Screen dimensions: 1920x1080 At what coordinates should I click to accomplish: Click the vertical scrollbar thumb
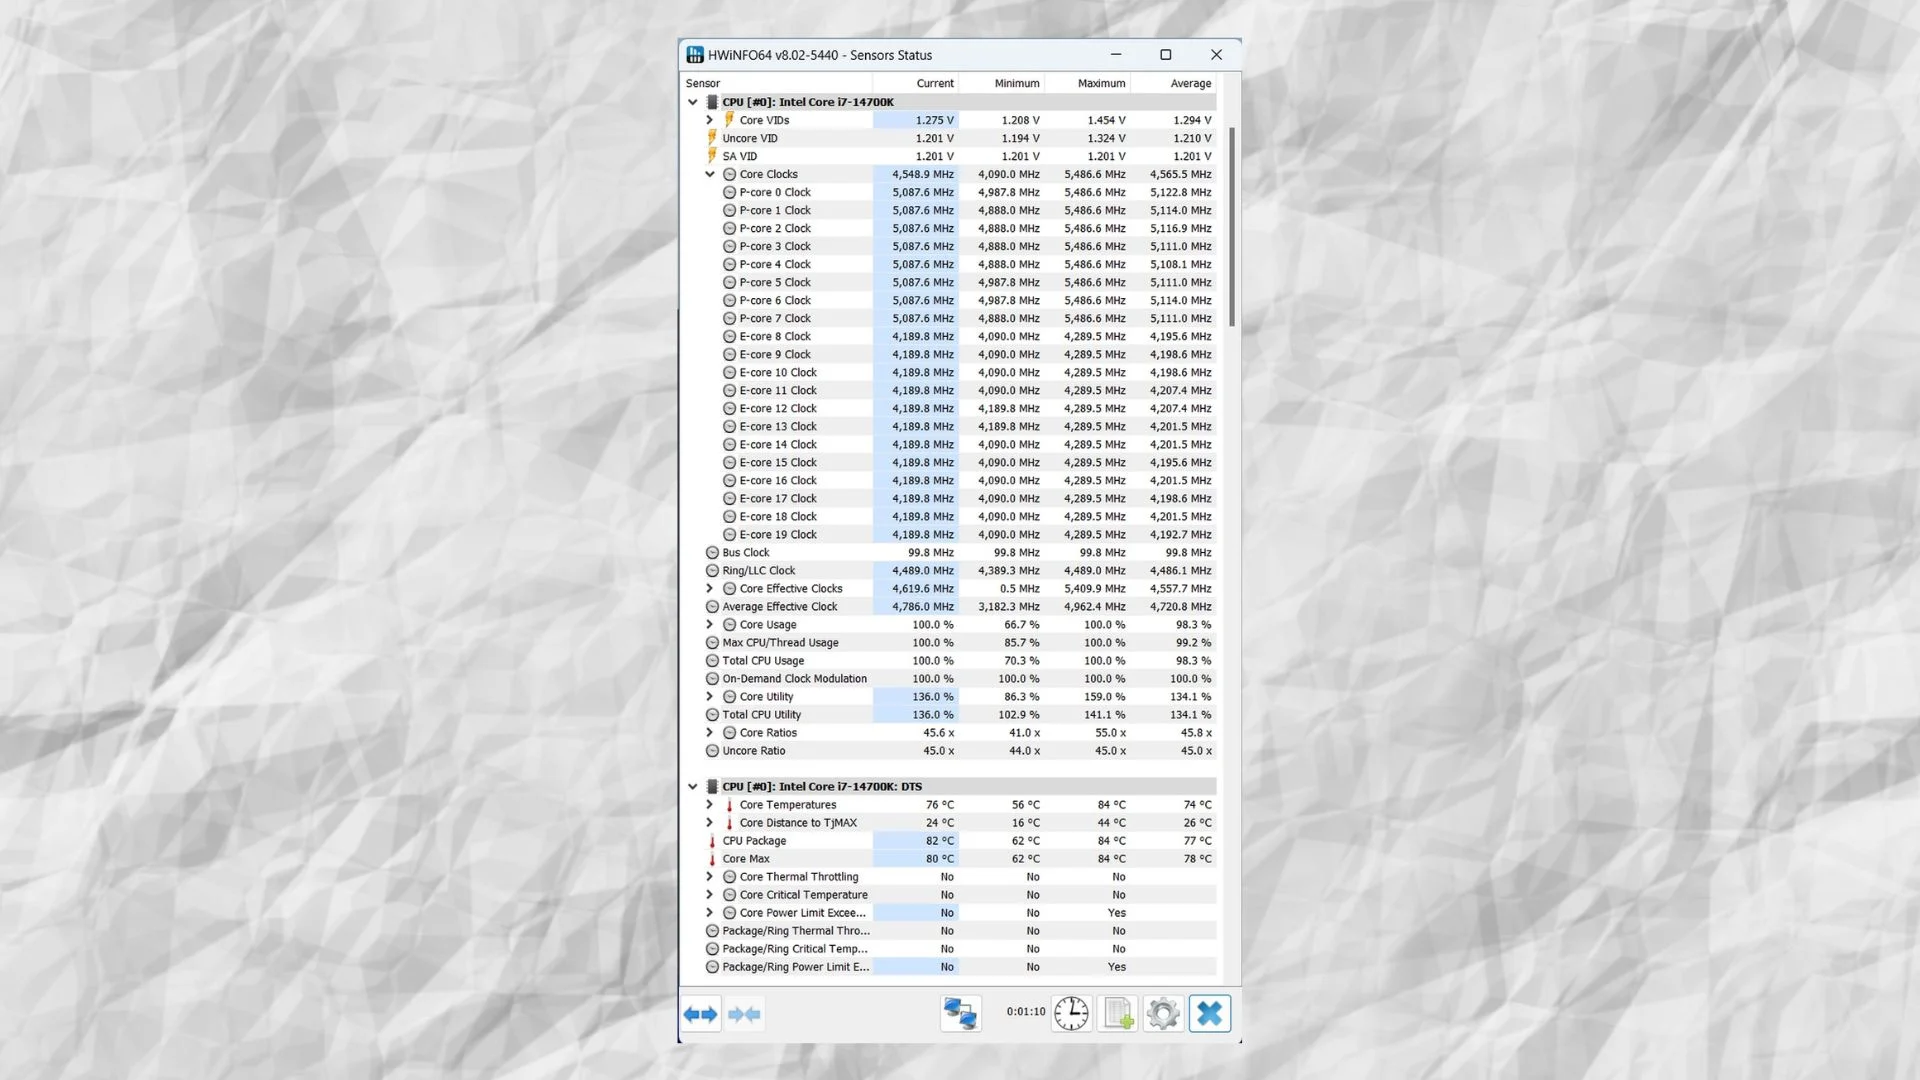[x=1232, y=227]
